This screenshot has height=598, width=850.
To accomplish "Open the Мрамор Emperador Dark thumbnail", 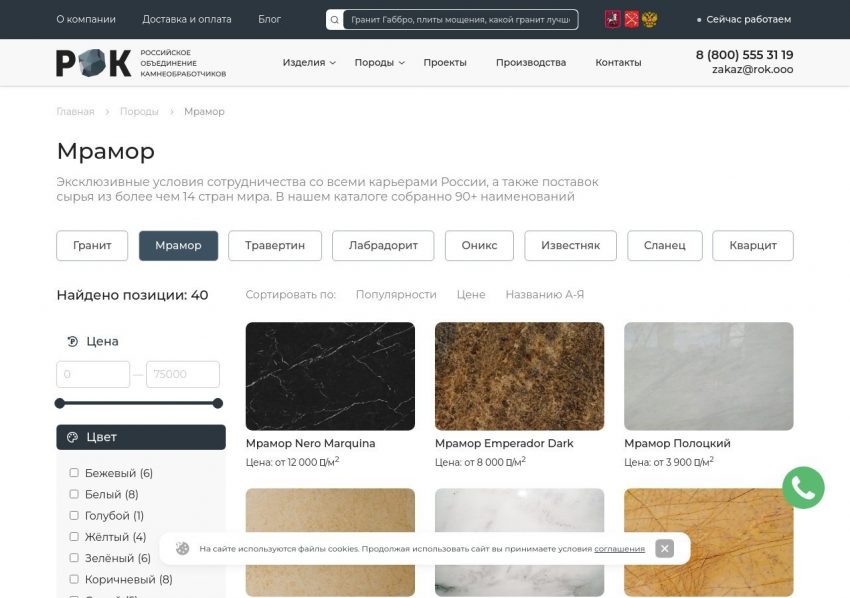I will click(x=519, y=376).
